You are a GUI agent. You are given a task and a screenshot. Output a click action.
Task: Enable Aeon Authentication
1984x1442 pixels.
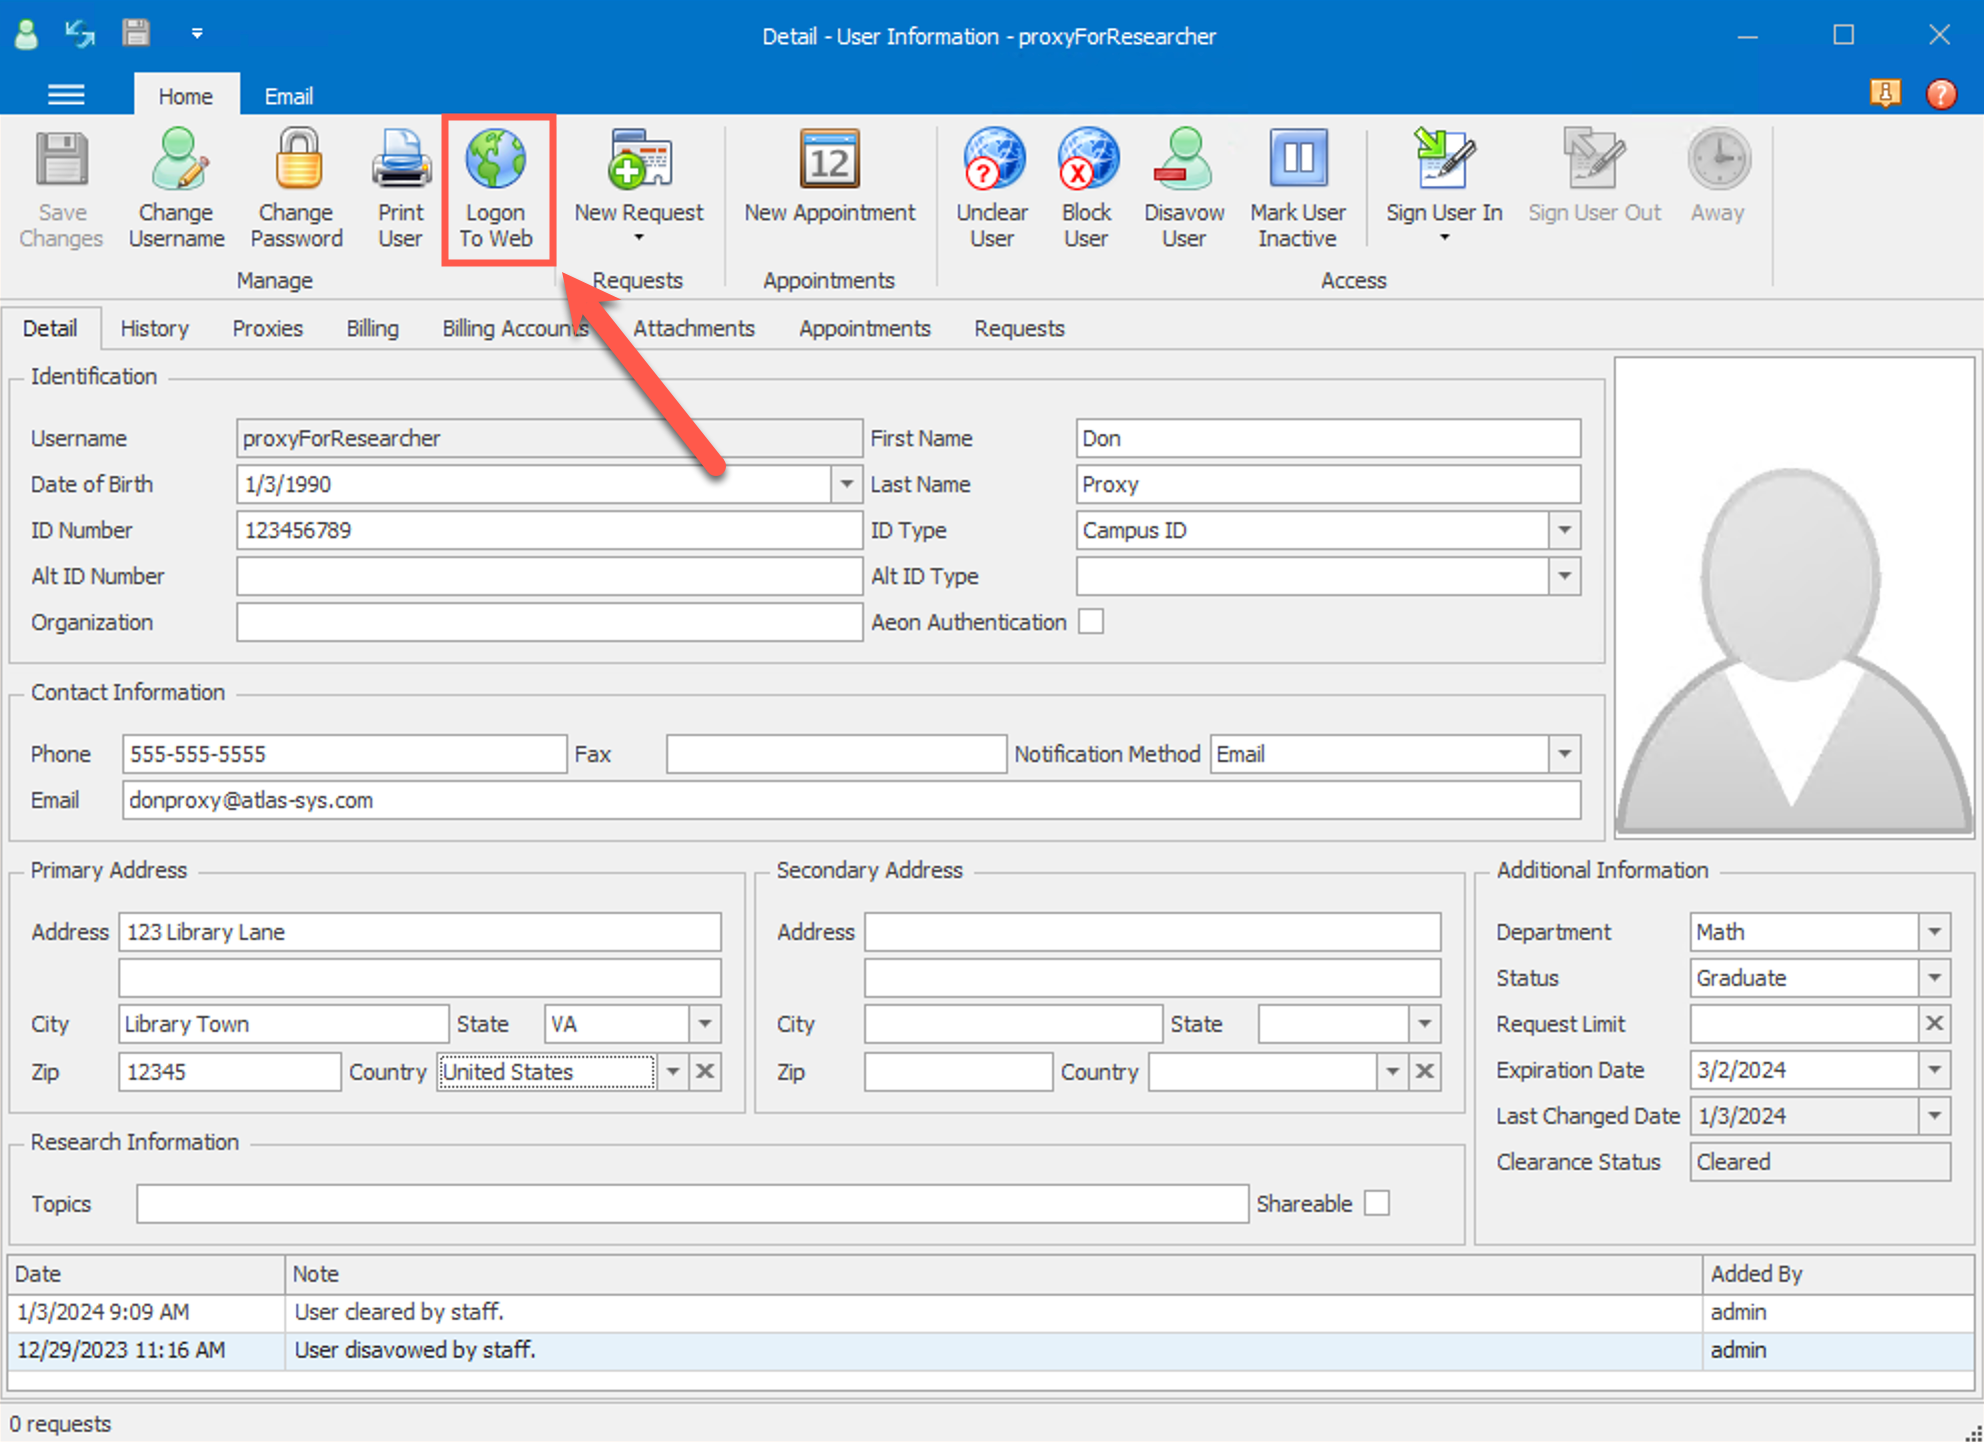1091,621
